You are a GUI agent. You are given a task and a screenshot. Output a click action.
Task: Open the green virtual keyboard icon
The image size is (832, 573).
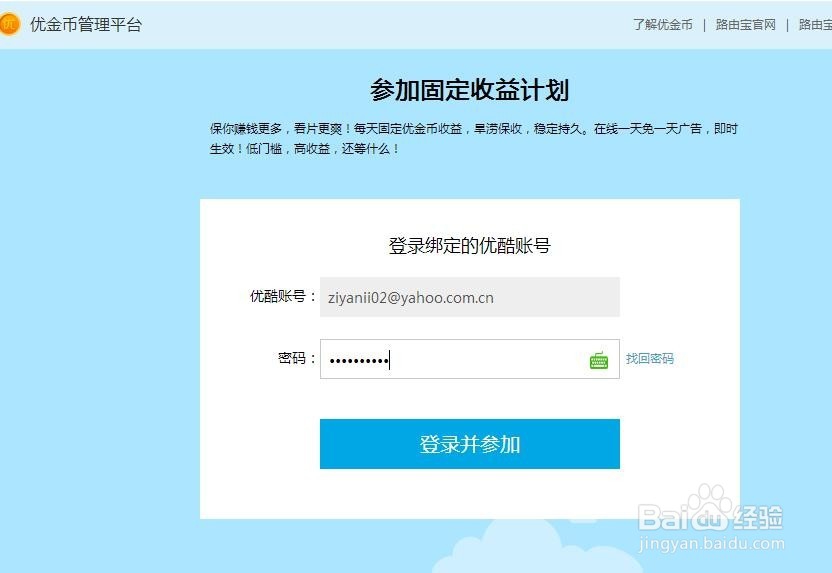point(599,360)
